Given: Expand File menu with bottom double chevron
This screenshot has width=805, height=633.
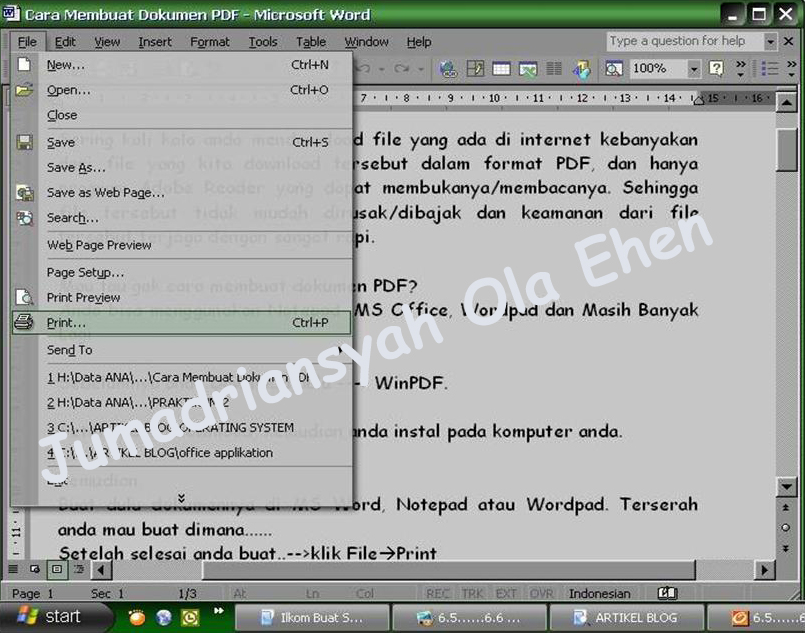Looking at the screenshot, I should (181, 498).
